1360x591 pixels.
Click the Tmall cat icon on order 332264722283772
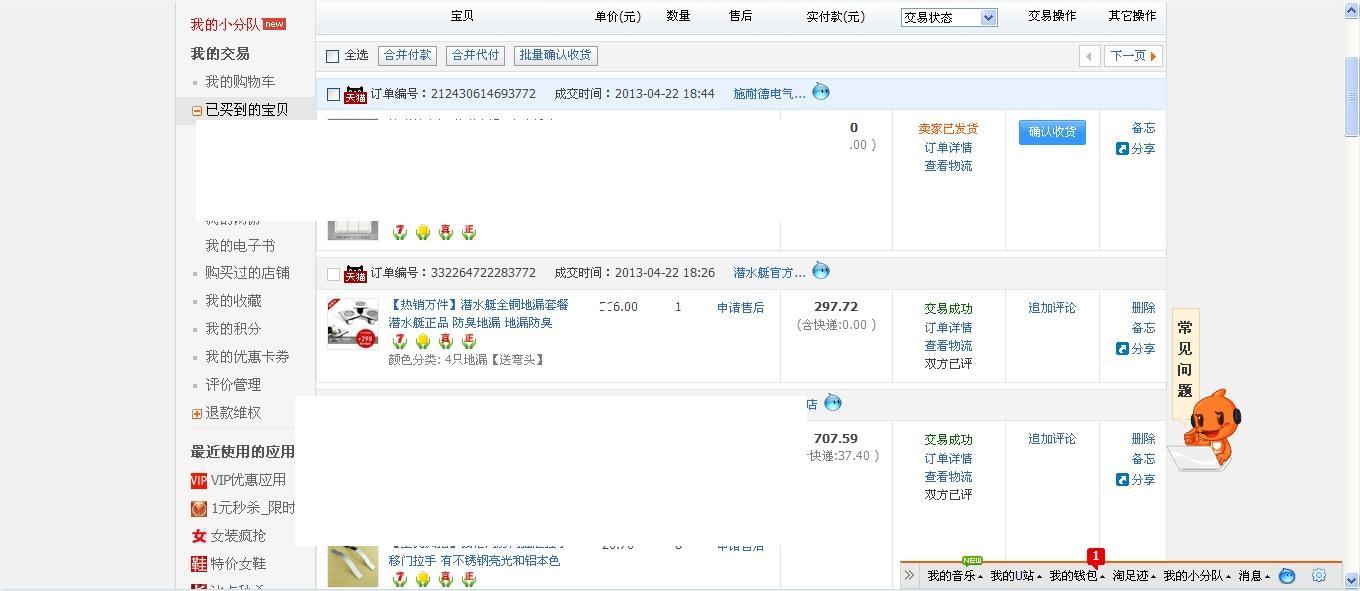point(355,274)
